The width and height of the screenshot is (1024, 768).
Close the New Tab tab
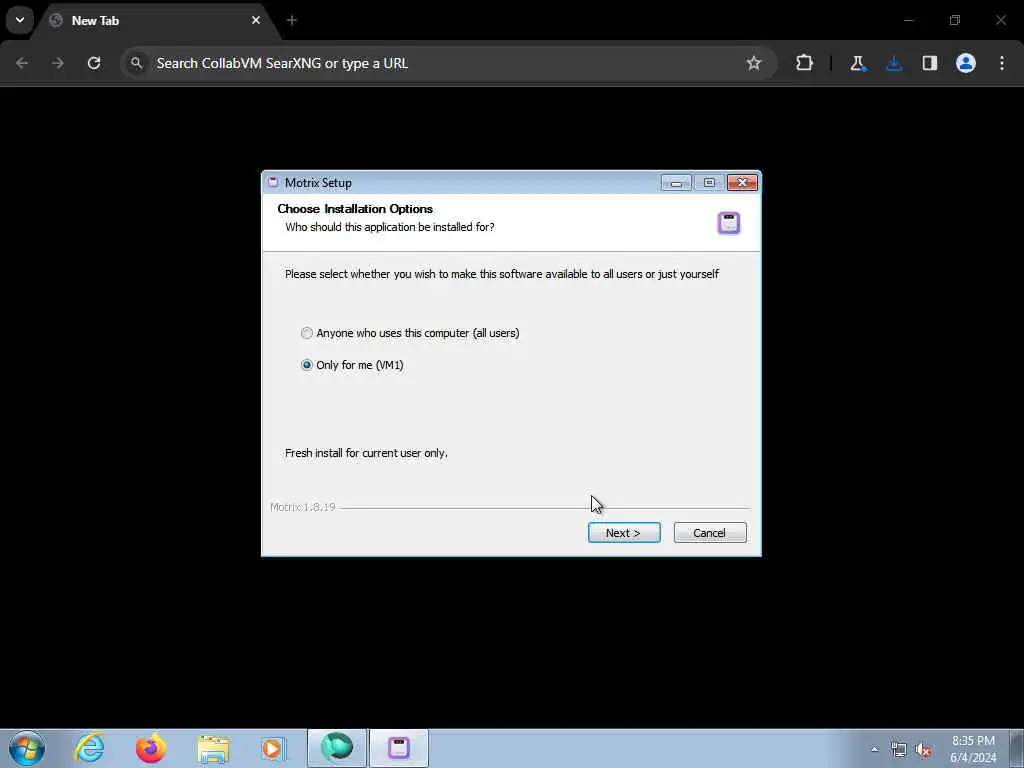pos(256,20)
